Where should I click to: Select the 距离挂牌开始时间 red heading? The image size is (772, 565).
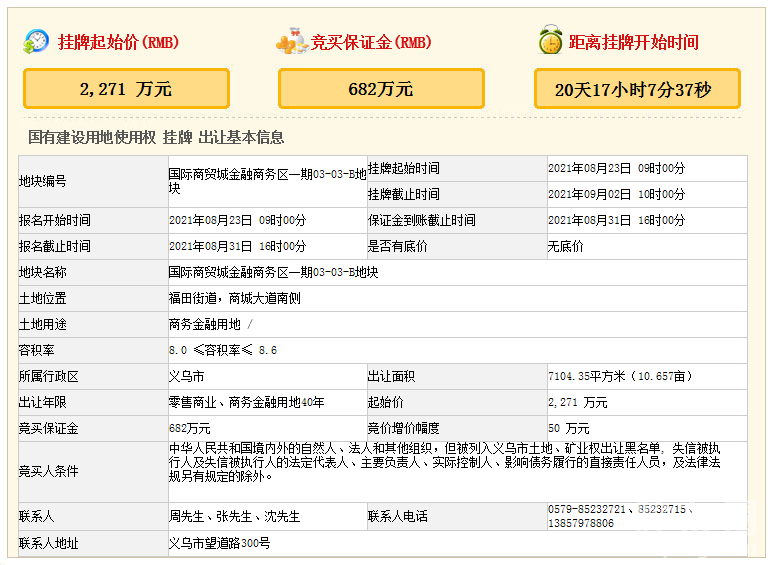tap(633, 43)
